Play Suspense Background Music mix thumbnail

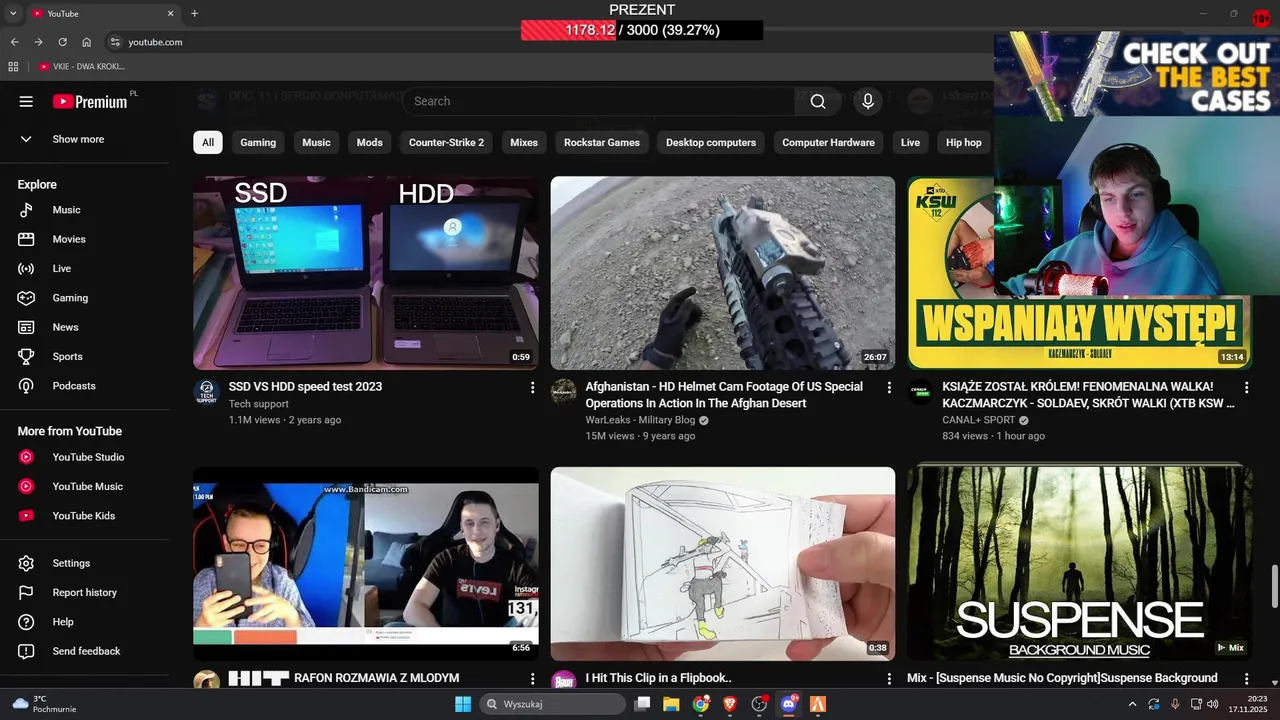coord(1080,564)
